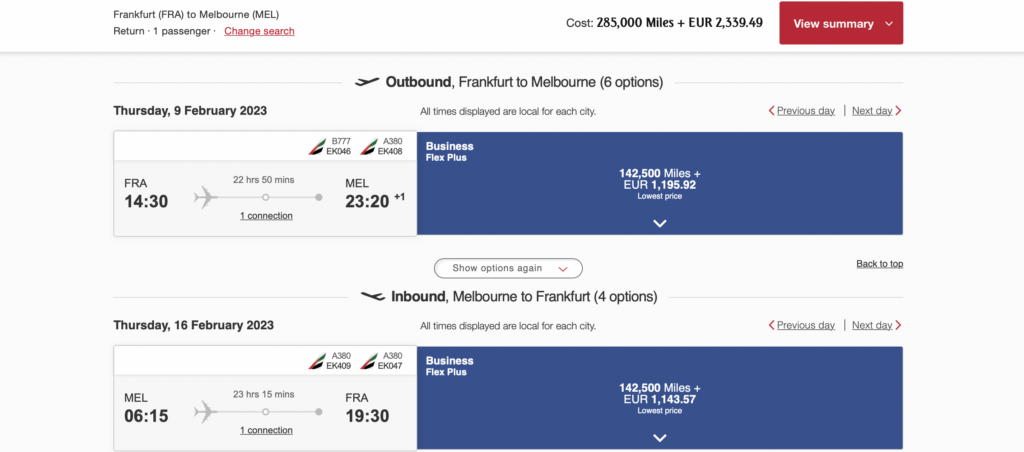Click the inbound plane icon in heading
Screen dimensions: 1024x452
(x=372, y=297)
